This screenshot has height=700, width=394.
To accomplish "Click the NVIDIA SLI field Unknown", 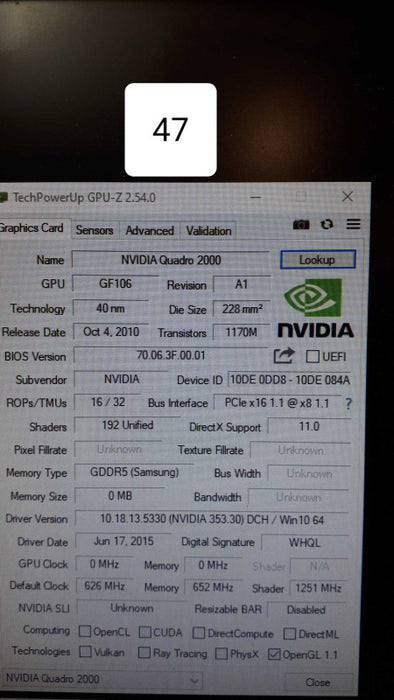I will pos(132,608).
